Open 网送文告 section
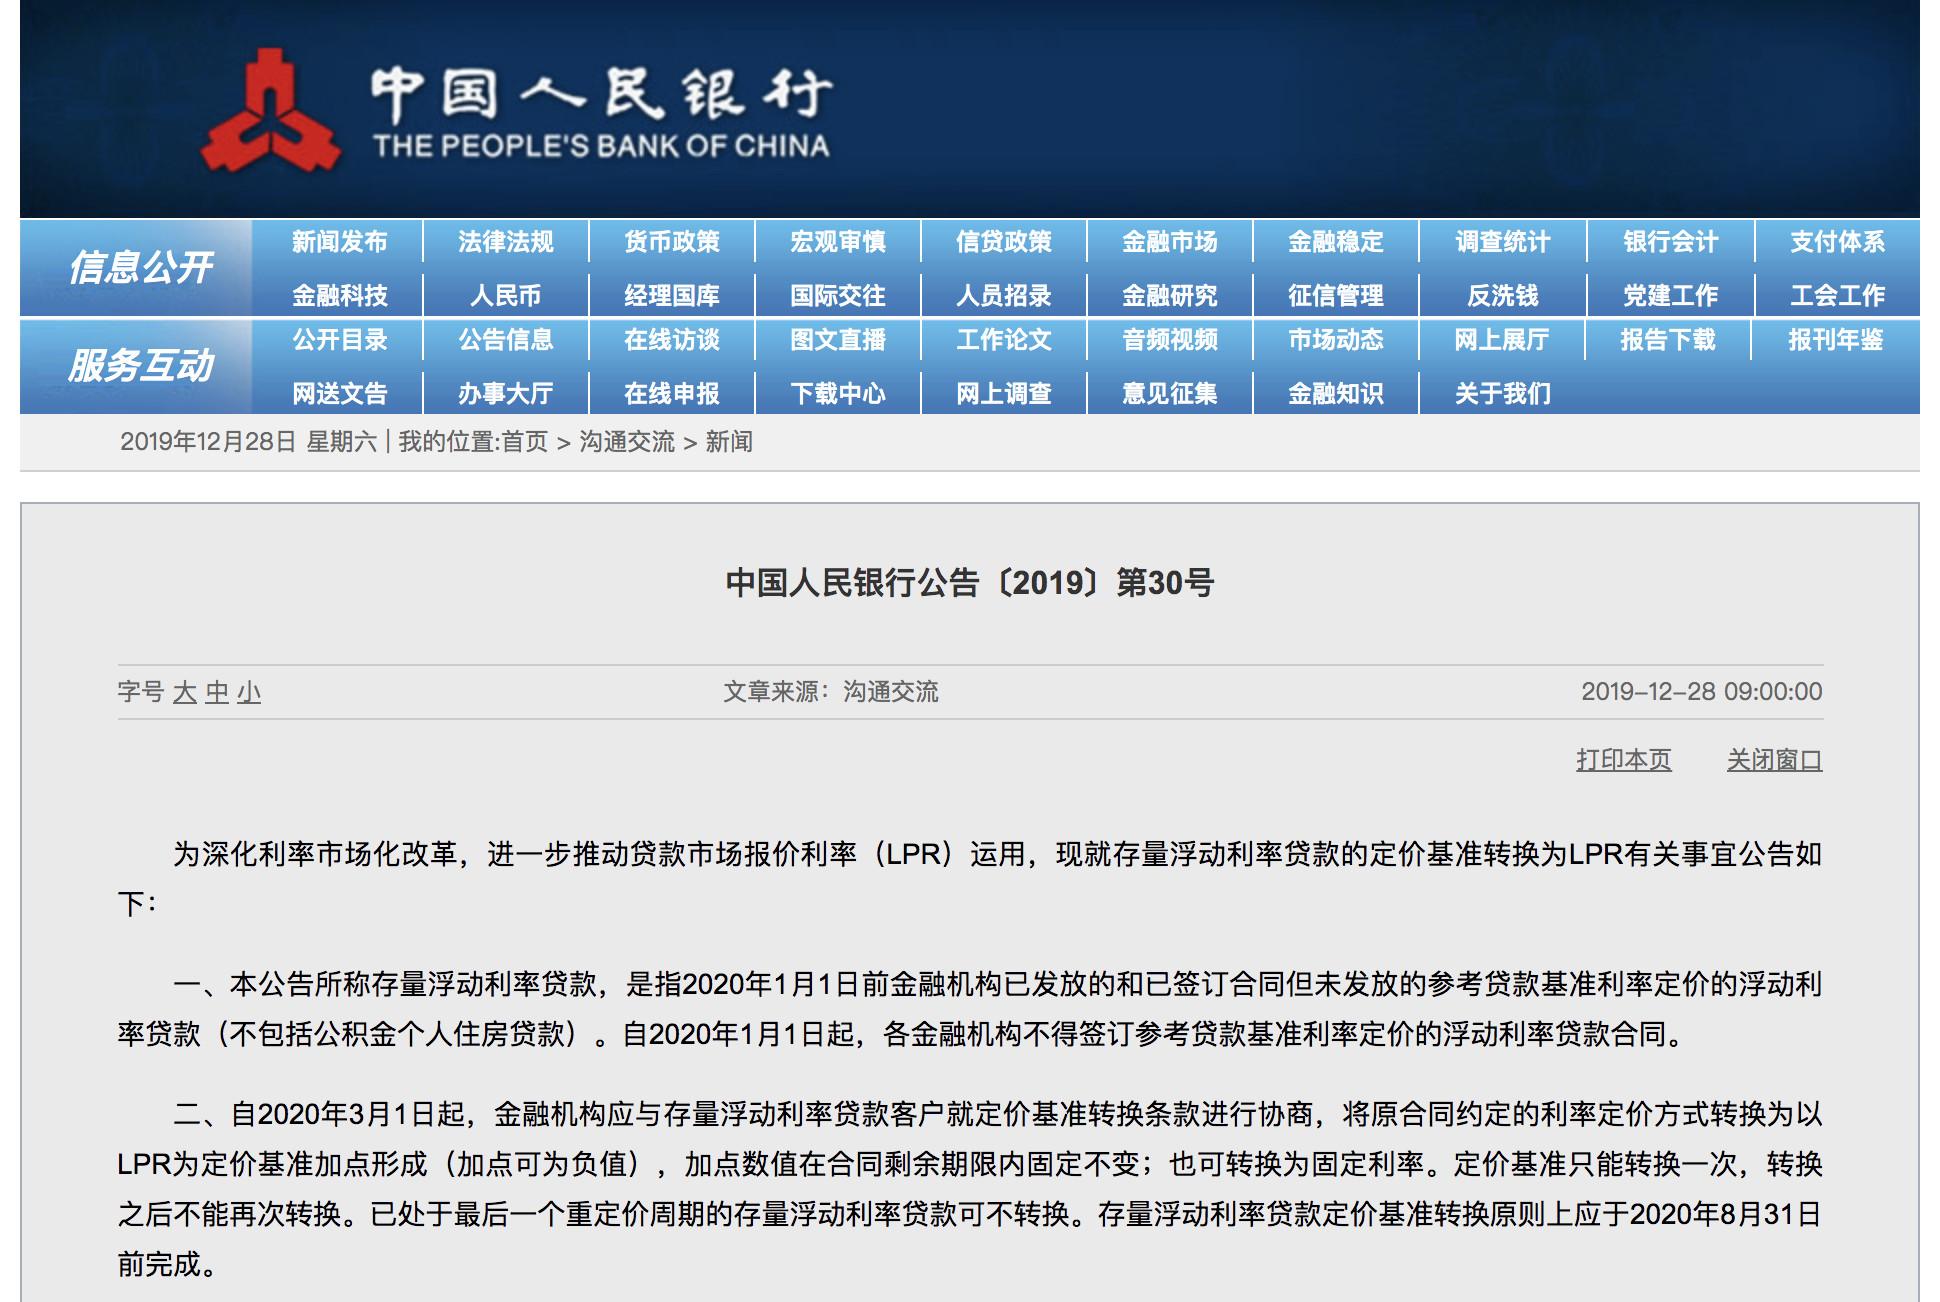The height and width of the screenshot is (1302, 1940). pos(339,394)
